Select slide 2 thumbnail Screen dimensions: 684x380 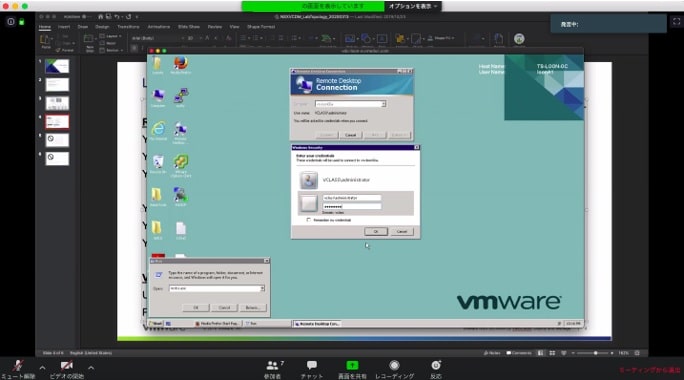coord(57,84)
